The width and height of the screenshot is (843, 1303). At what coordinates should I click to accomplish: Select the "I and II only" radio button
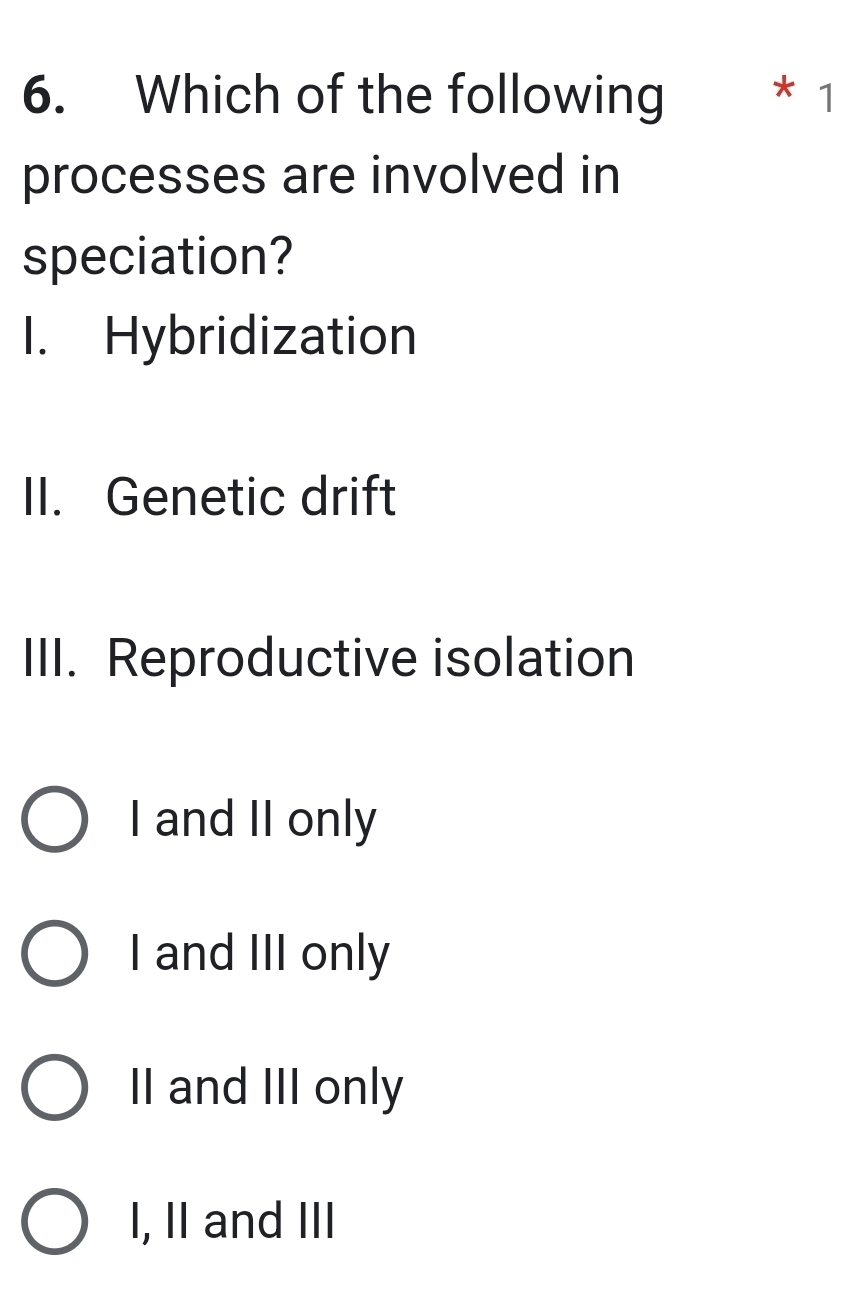click(x=55, y=820)
